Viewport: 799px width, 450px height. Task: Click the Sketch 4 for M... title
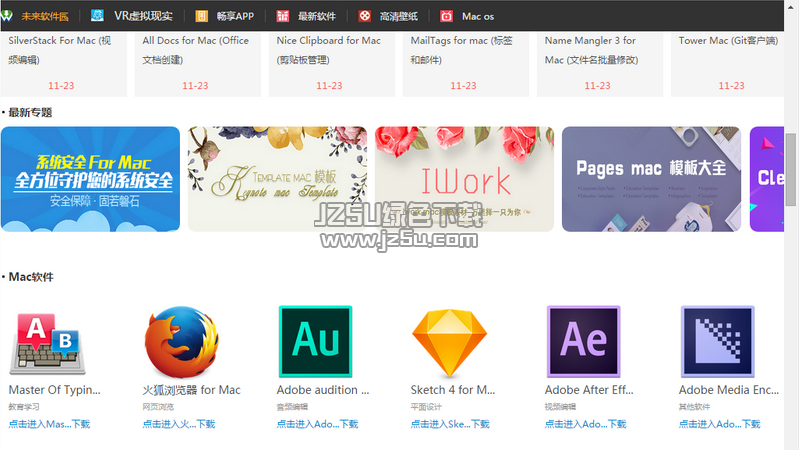pos(453,390)
